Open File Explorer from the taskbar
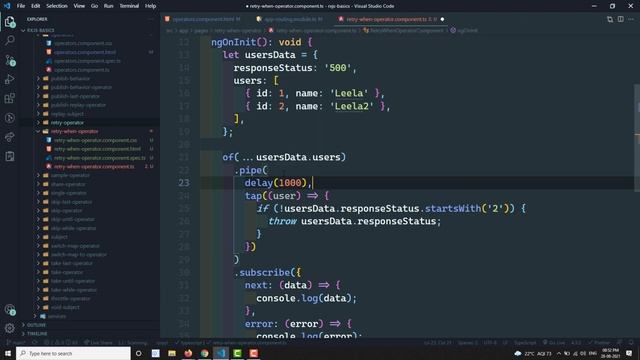 (x=172, y=353)
